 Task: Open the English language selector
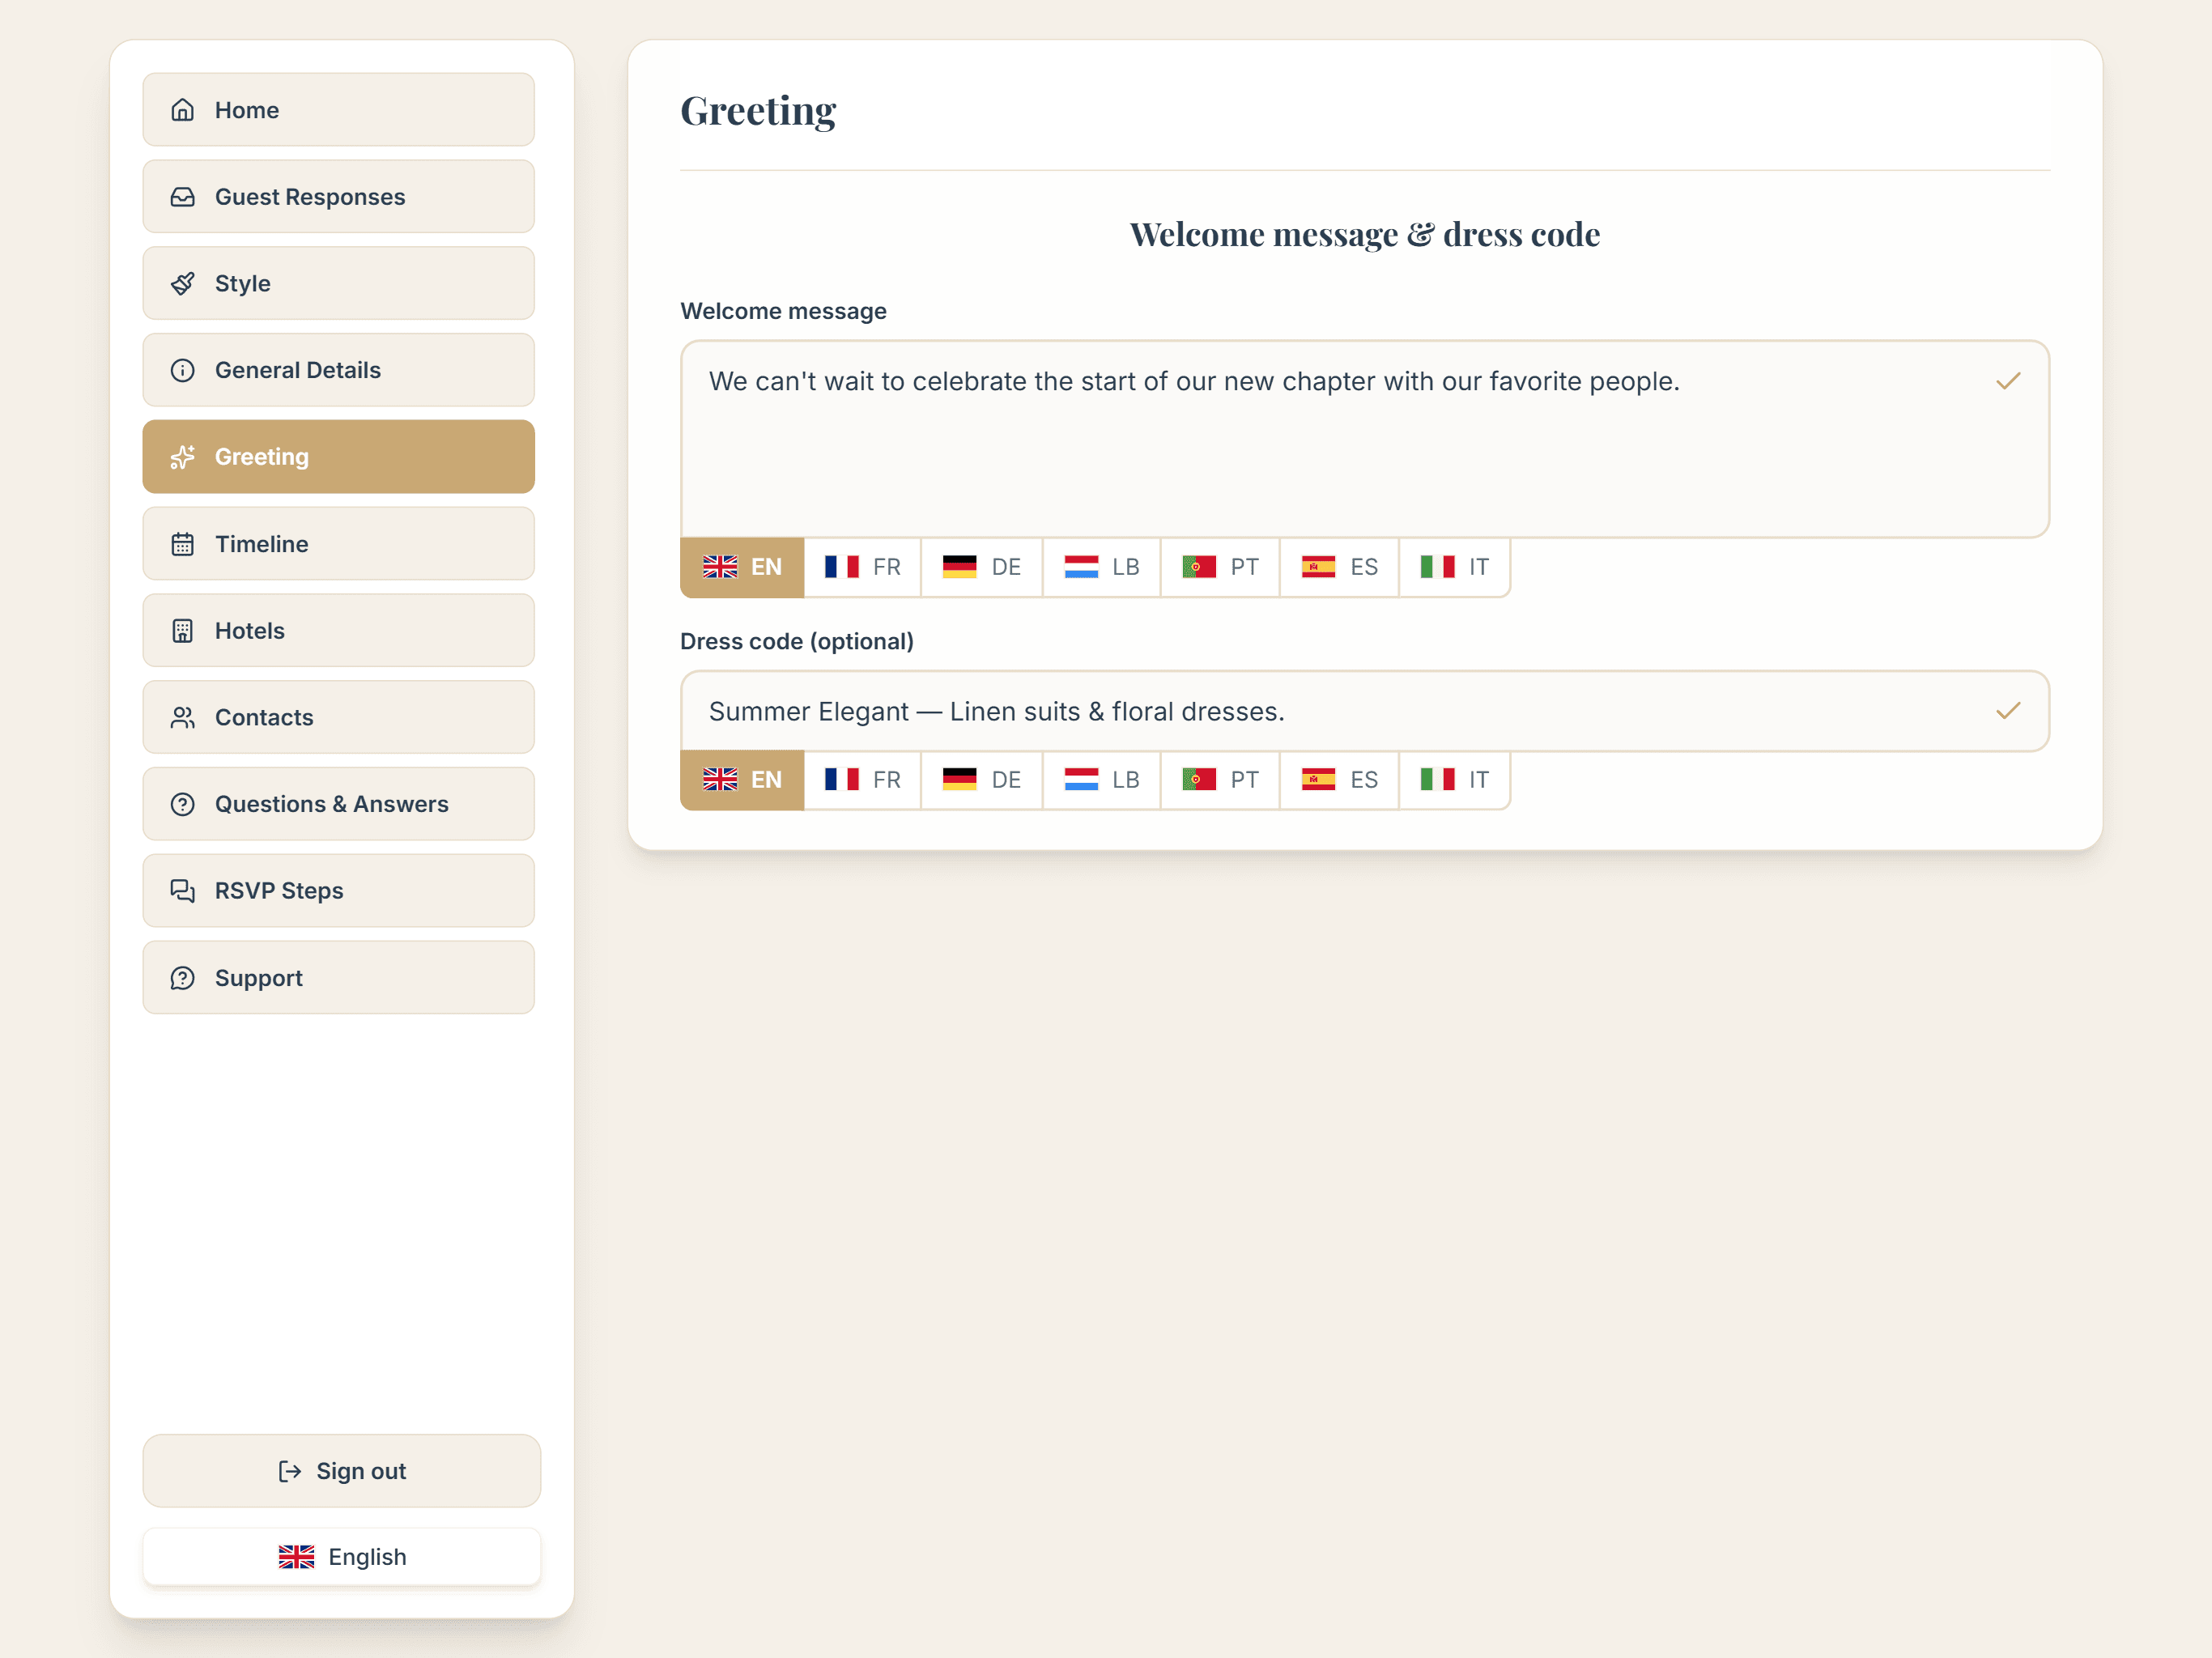point(342,1557)
